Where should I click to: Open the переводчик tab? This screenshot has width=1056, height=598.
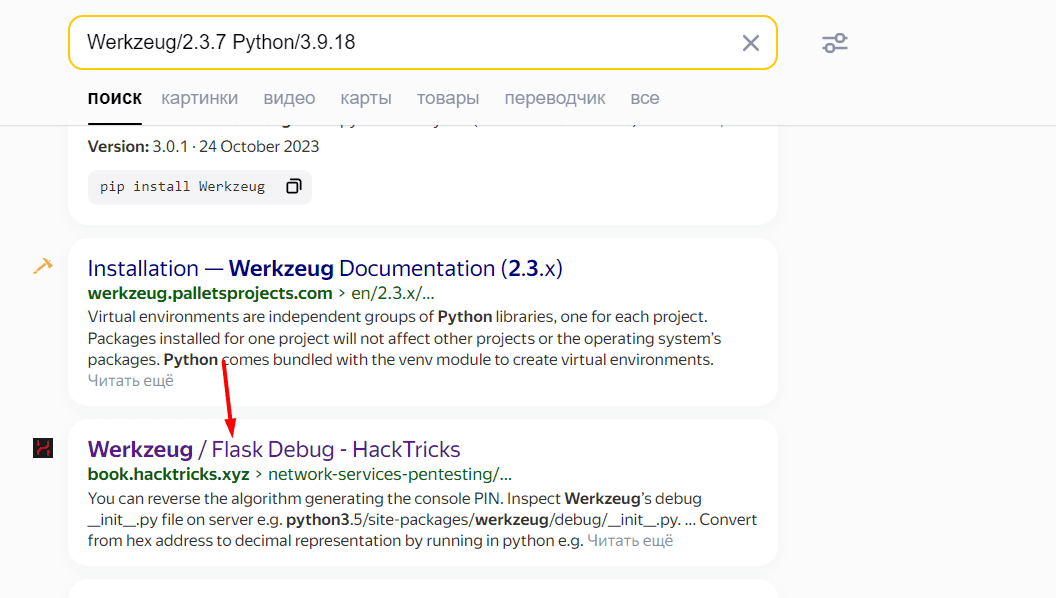[554, 98]
